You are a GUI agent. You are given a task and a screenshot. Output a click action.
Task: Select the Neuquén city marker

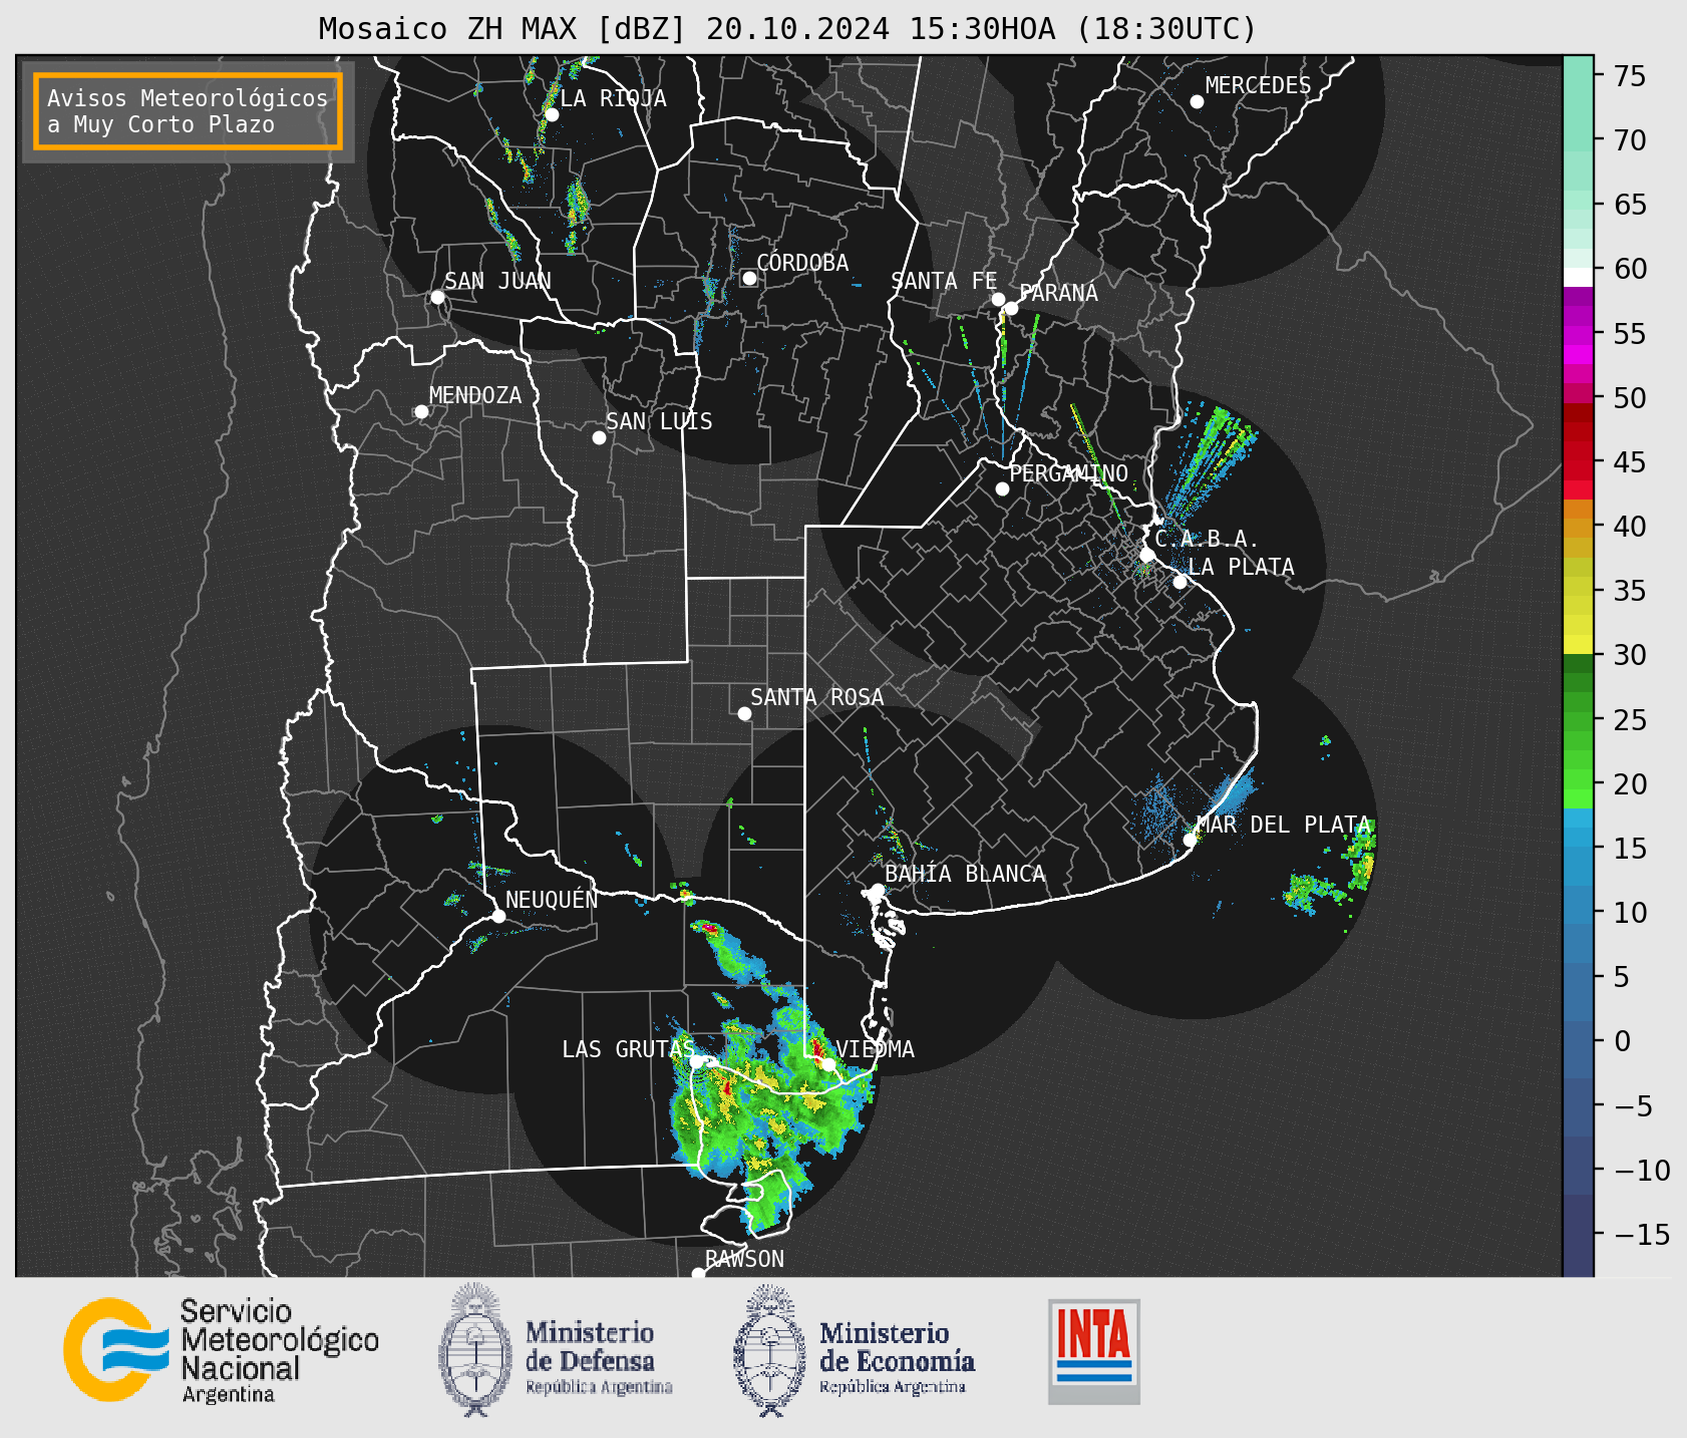[x=499, y=916]
